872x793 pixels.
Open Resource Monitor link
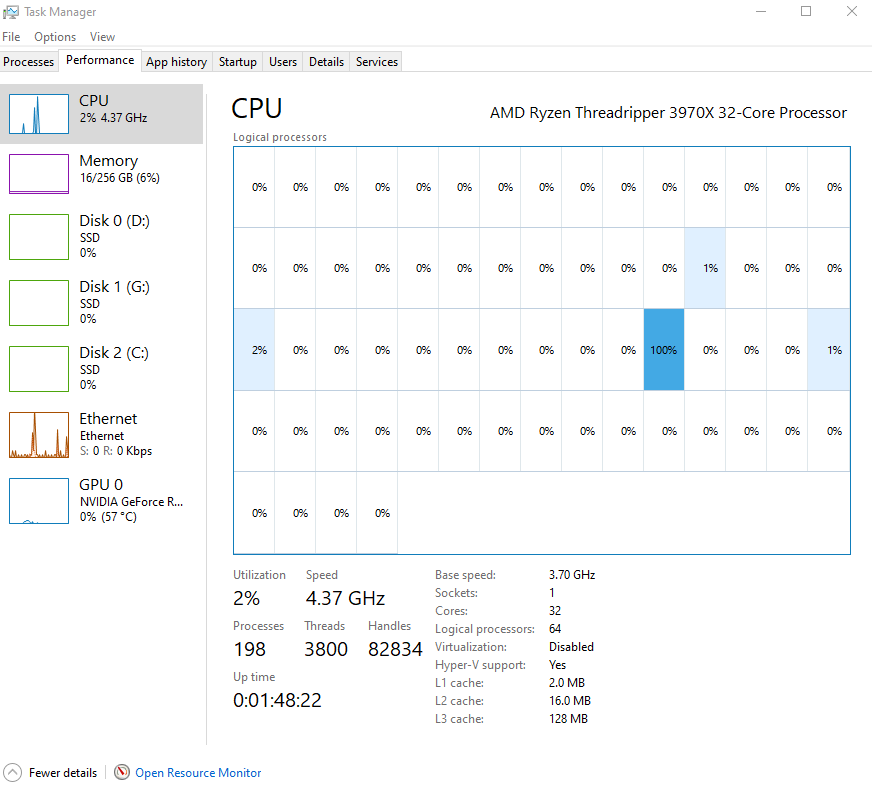pyautogui.click(x=198, y=772)
